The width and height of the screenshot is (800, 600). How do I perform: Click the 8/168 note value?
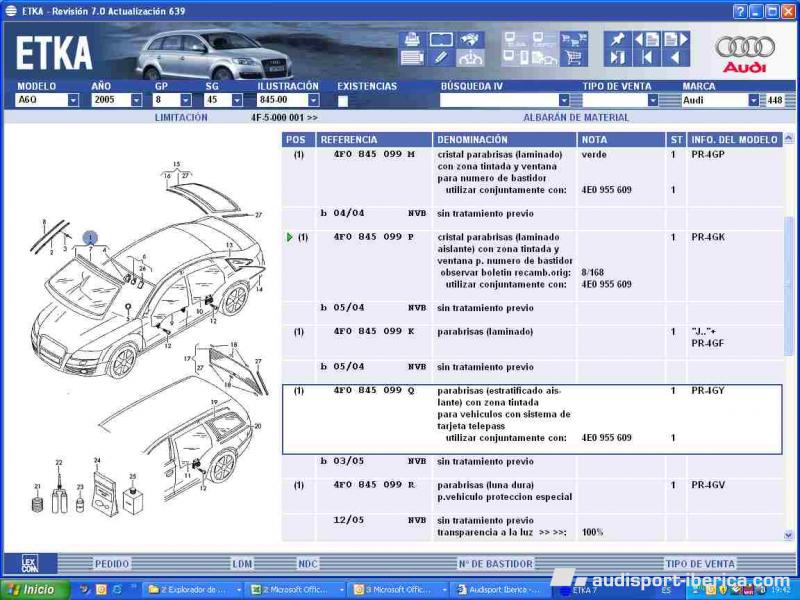592,272
